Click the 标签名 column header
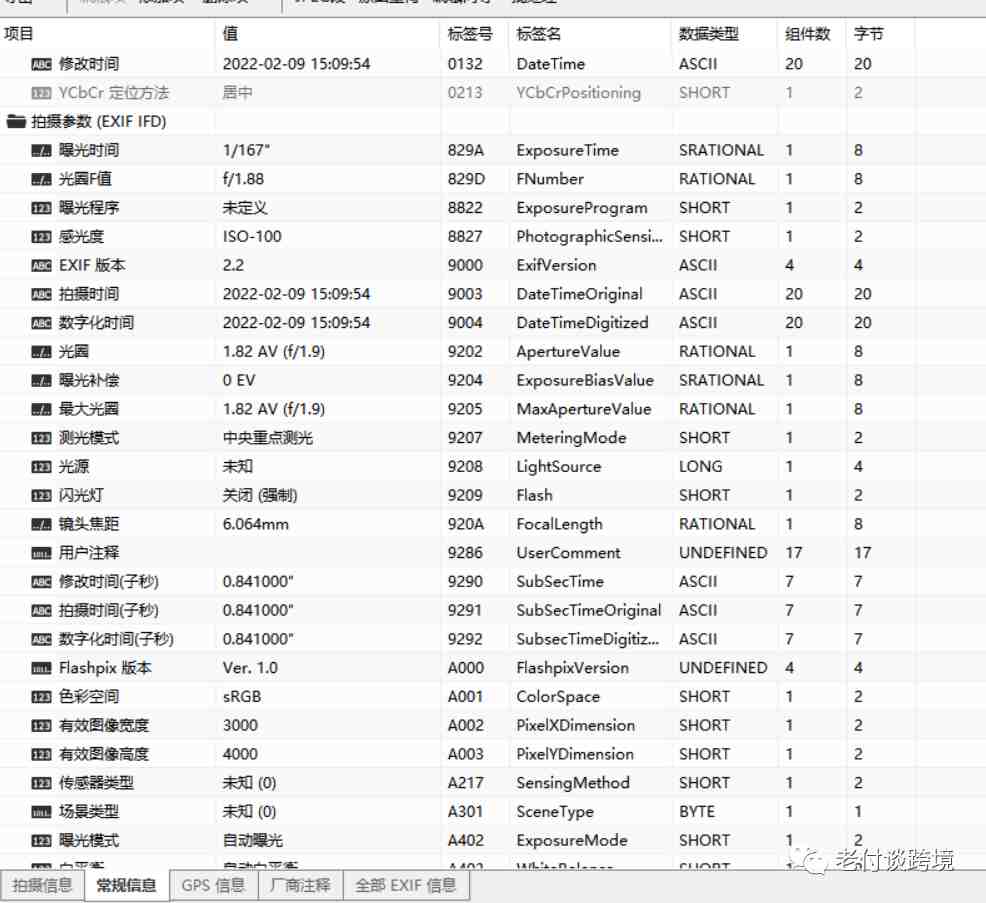The width and height of the screenshot is (986, 903). [x=590, y=34]
